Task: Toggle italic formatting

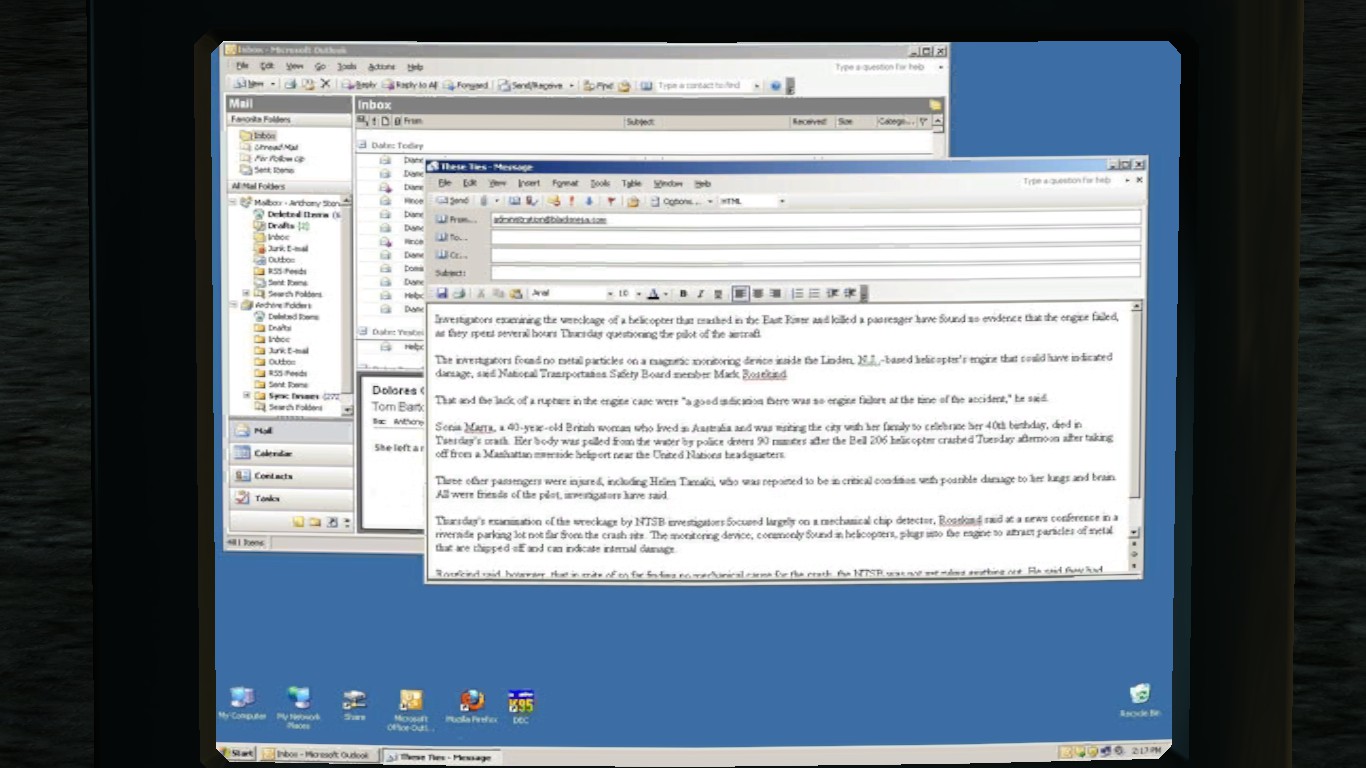Action: 700,293
